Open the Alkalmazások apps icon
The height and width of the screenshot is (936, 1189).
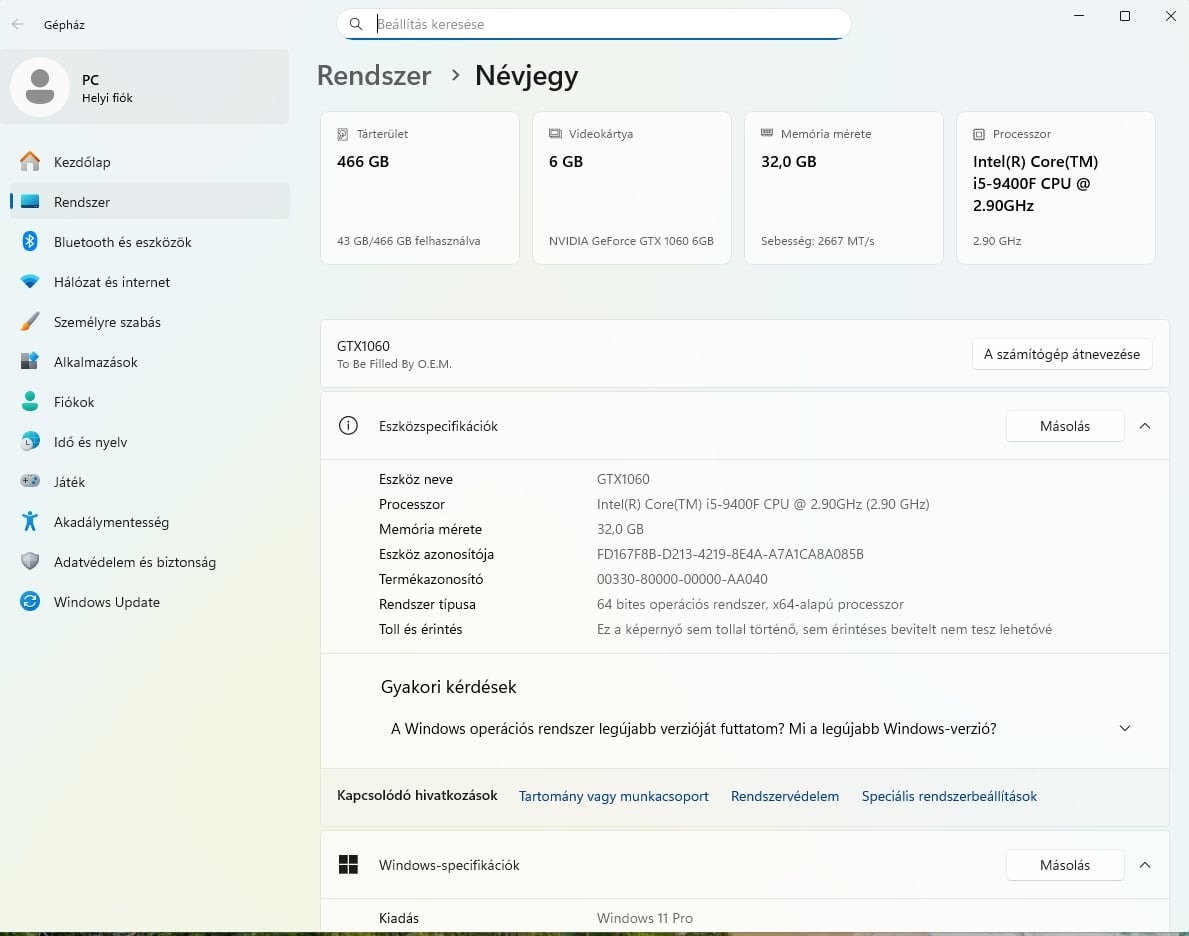[30, 362]
